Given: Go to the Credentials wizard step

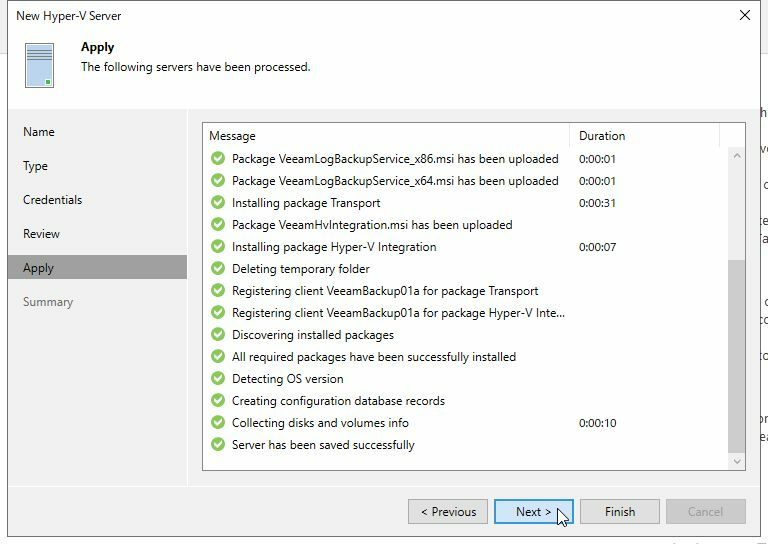Looking at the screenshot, I should 53,200.
